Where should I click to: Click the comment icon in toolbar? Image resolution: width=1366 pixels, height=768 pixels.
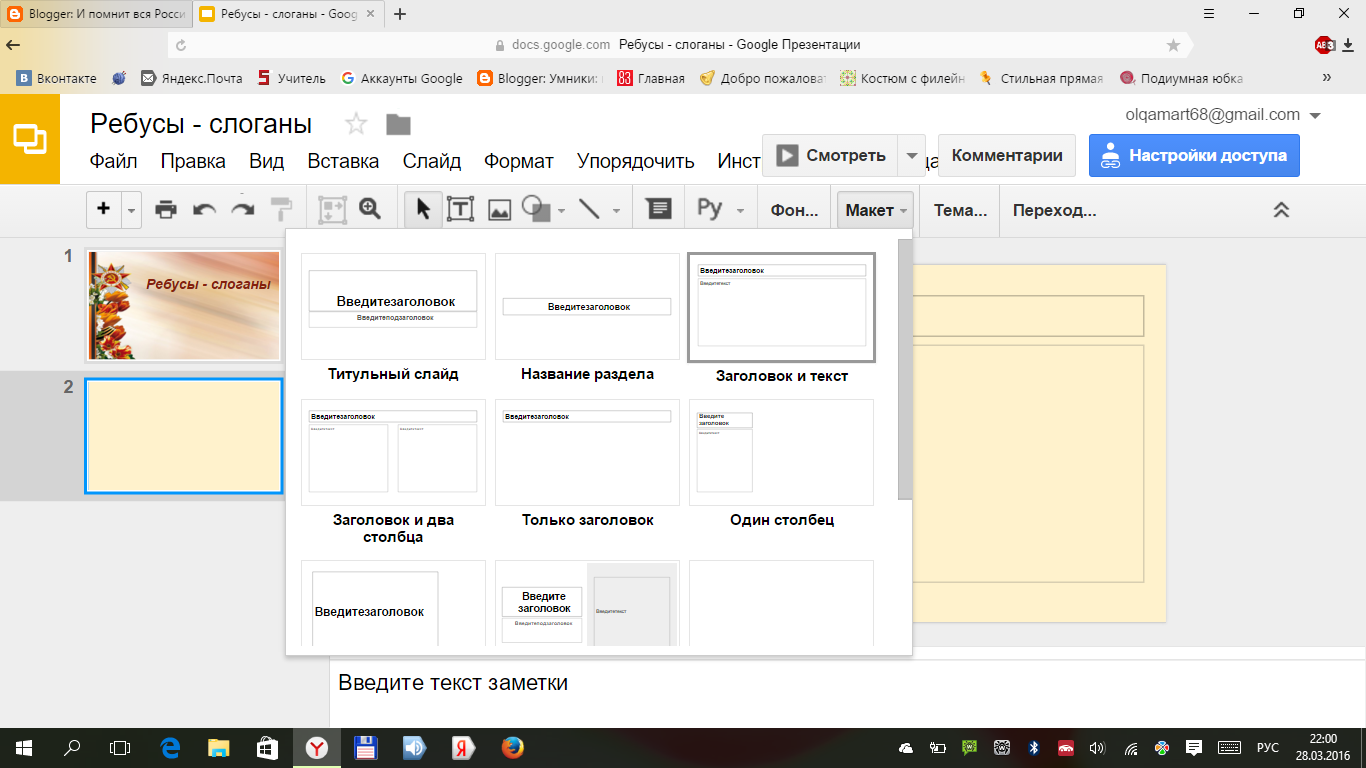pos(658,209)
